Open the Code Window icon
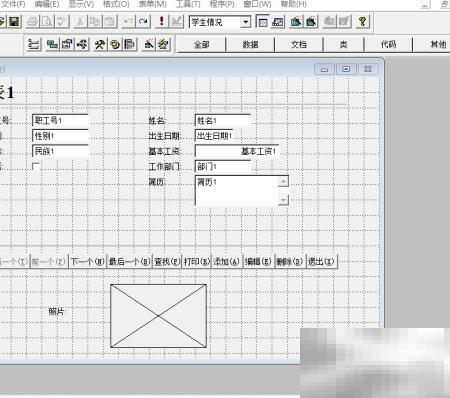 [x=82, y=44]
